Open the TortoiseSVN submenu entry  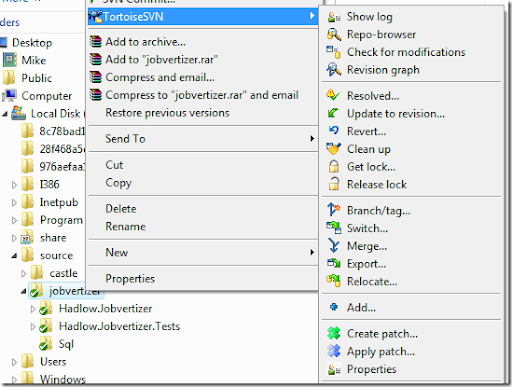(x=202, y=16)
